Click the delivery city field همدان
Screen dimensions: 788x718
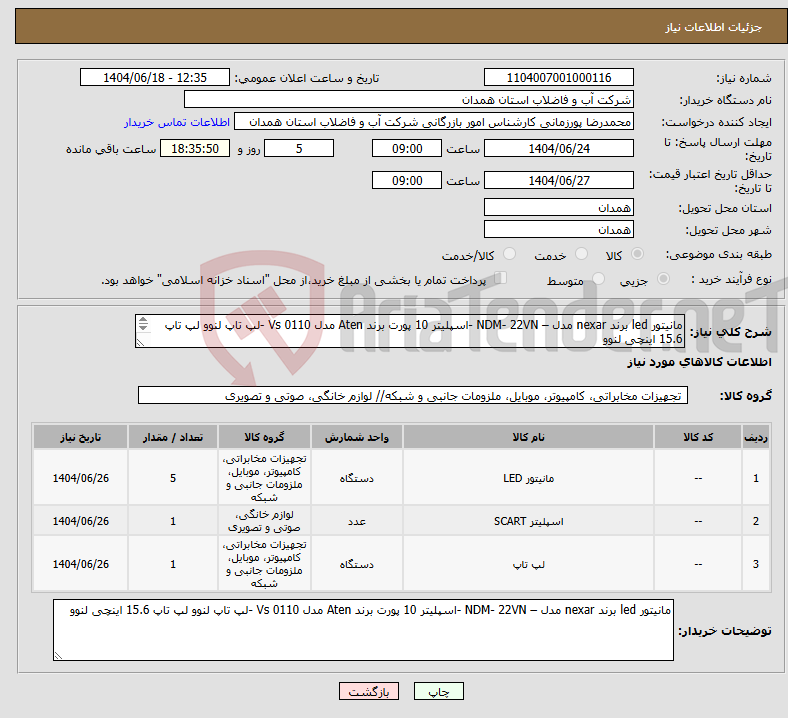[x=558, y=229]
